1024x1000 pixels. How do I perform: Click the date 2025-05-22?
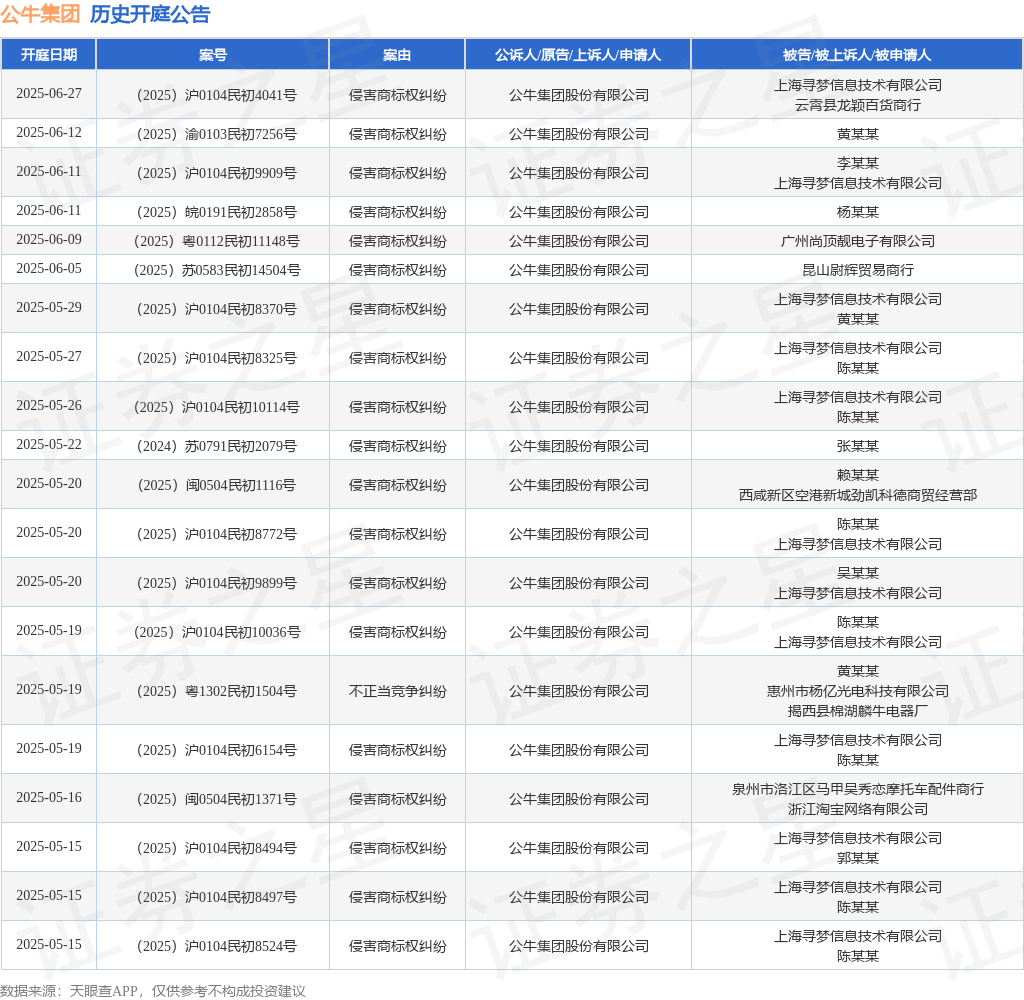(49, 445)
